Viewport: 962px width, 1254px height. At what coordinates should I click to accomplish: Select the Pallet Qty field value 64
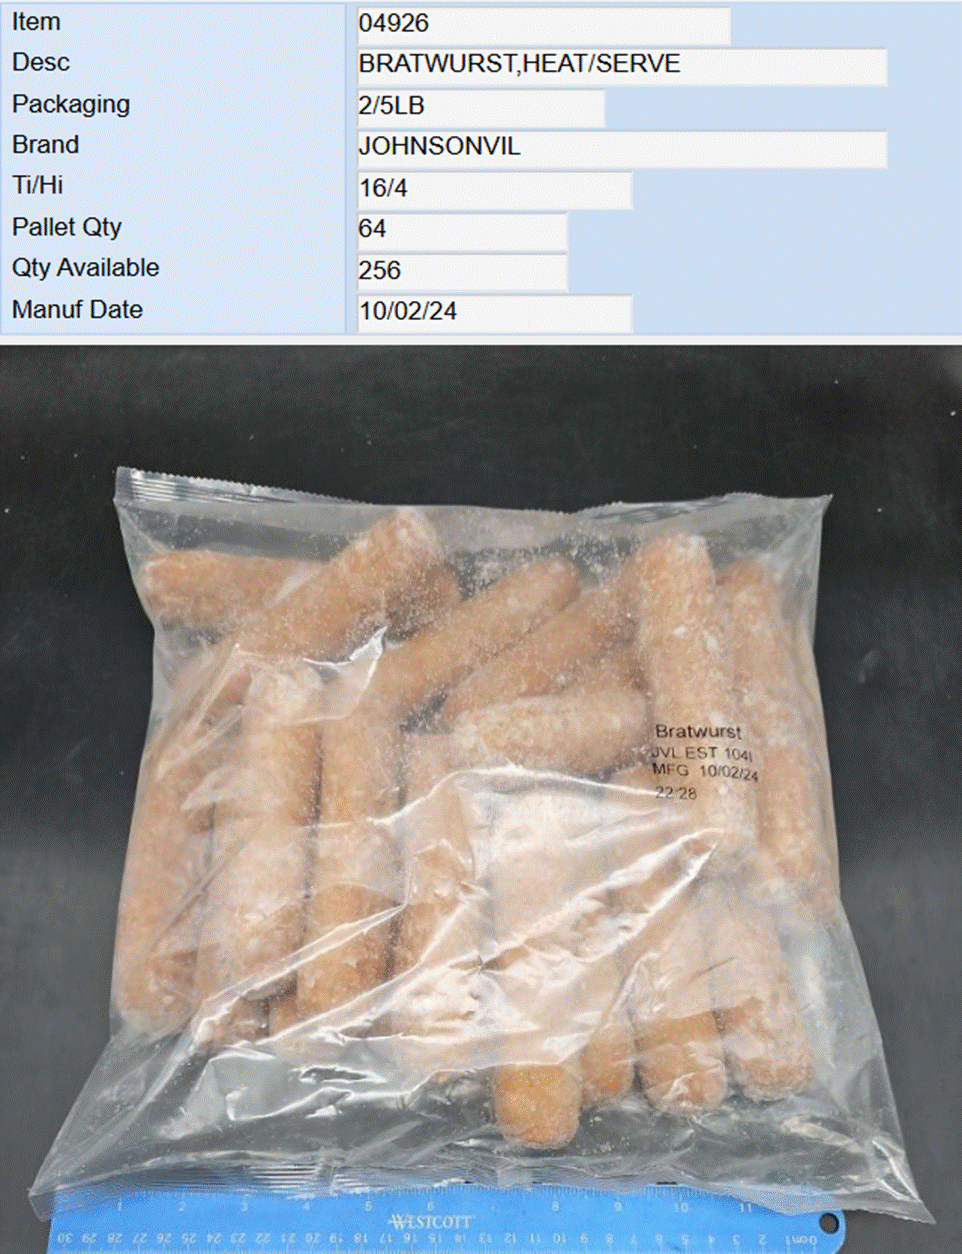pos(462,231)
